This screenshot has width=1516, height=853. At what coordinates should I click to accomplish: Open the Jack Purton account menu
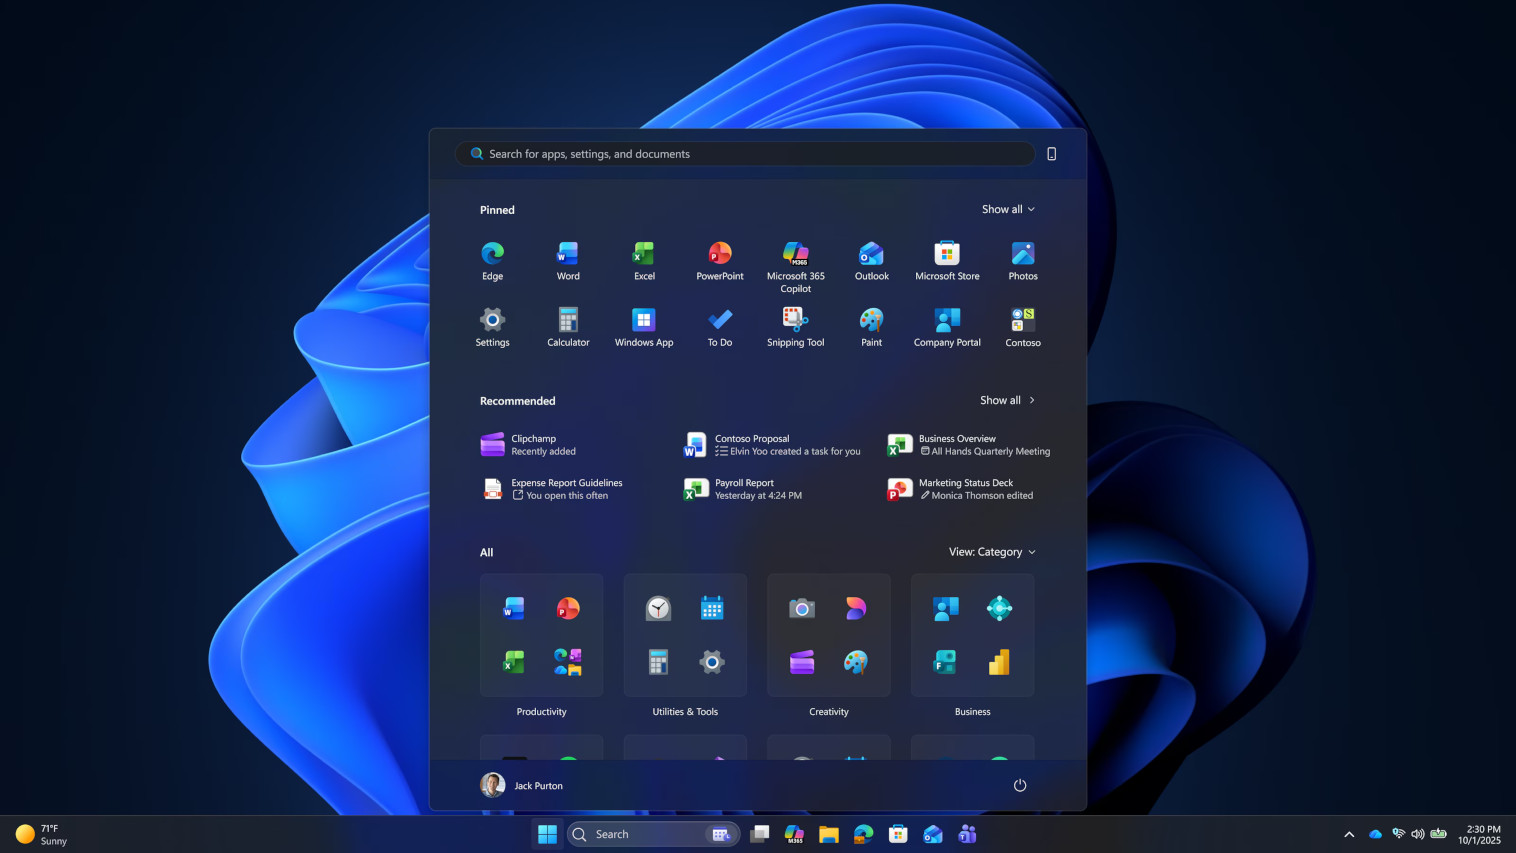pyautogui.click(x=522, y=785)
